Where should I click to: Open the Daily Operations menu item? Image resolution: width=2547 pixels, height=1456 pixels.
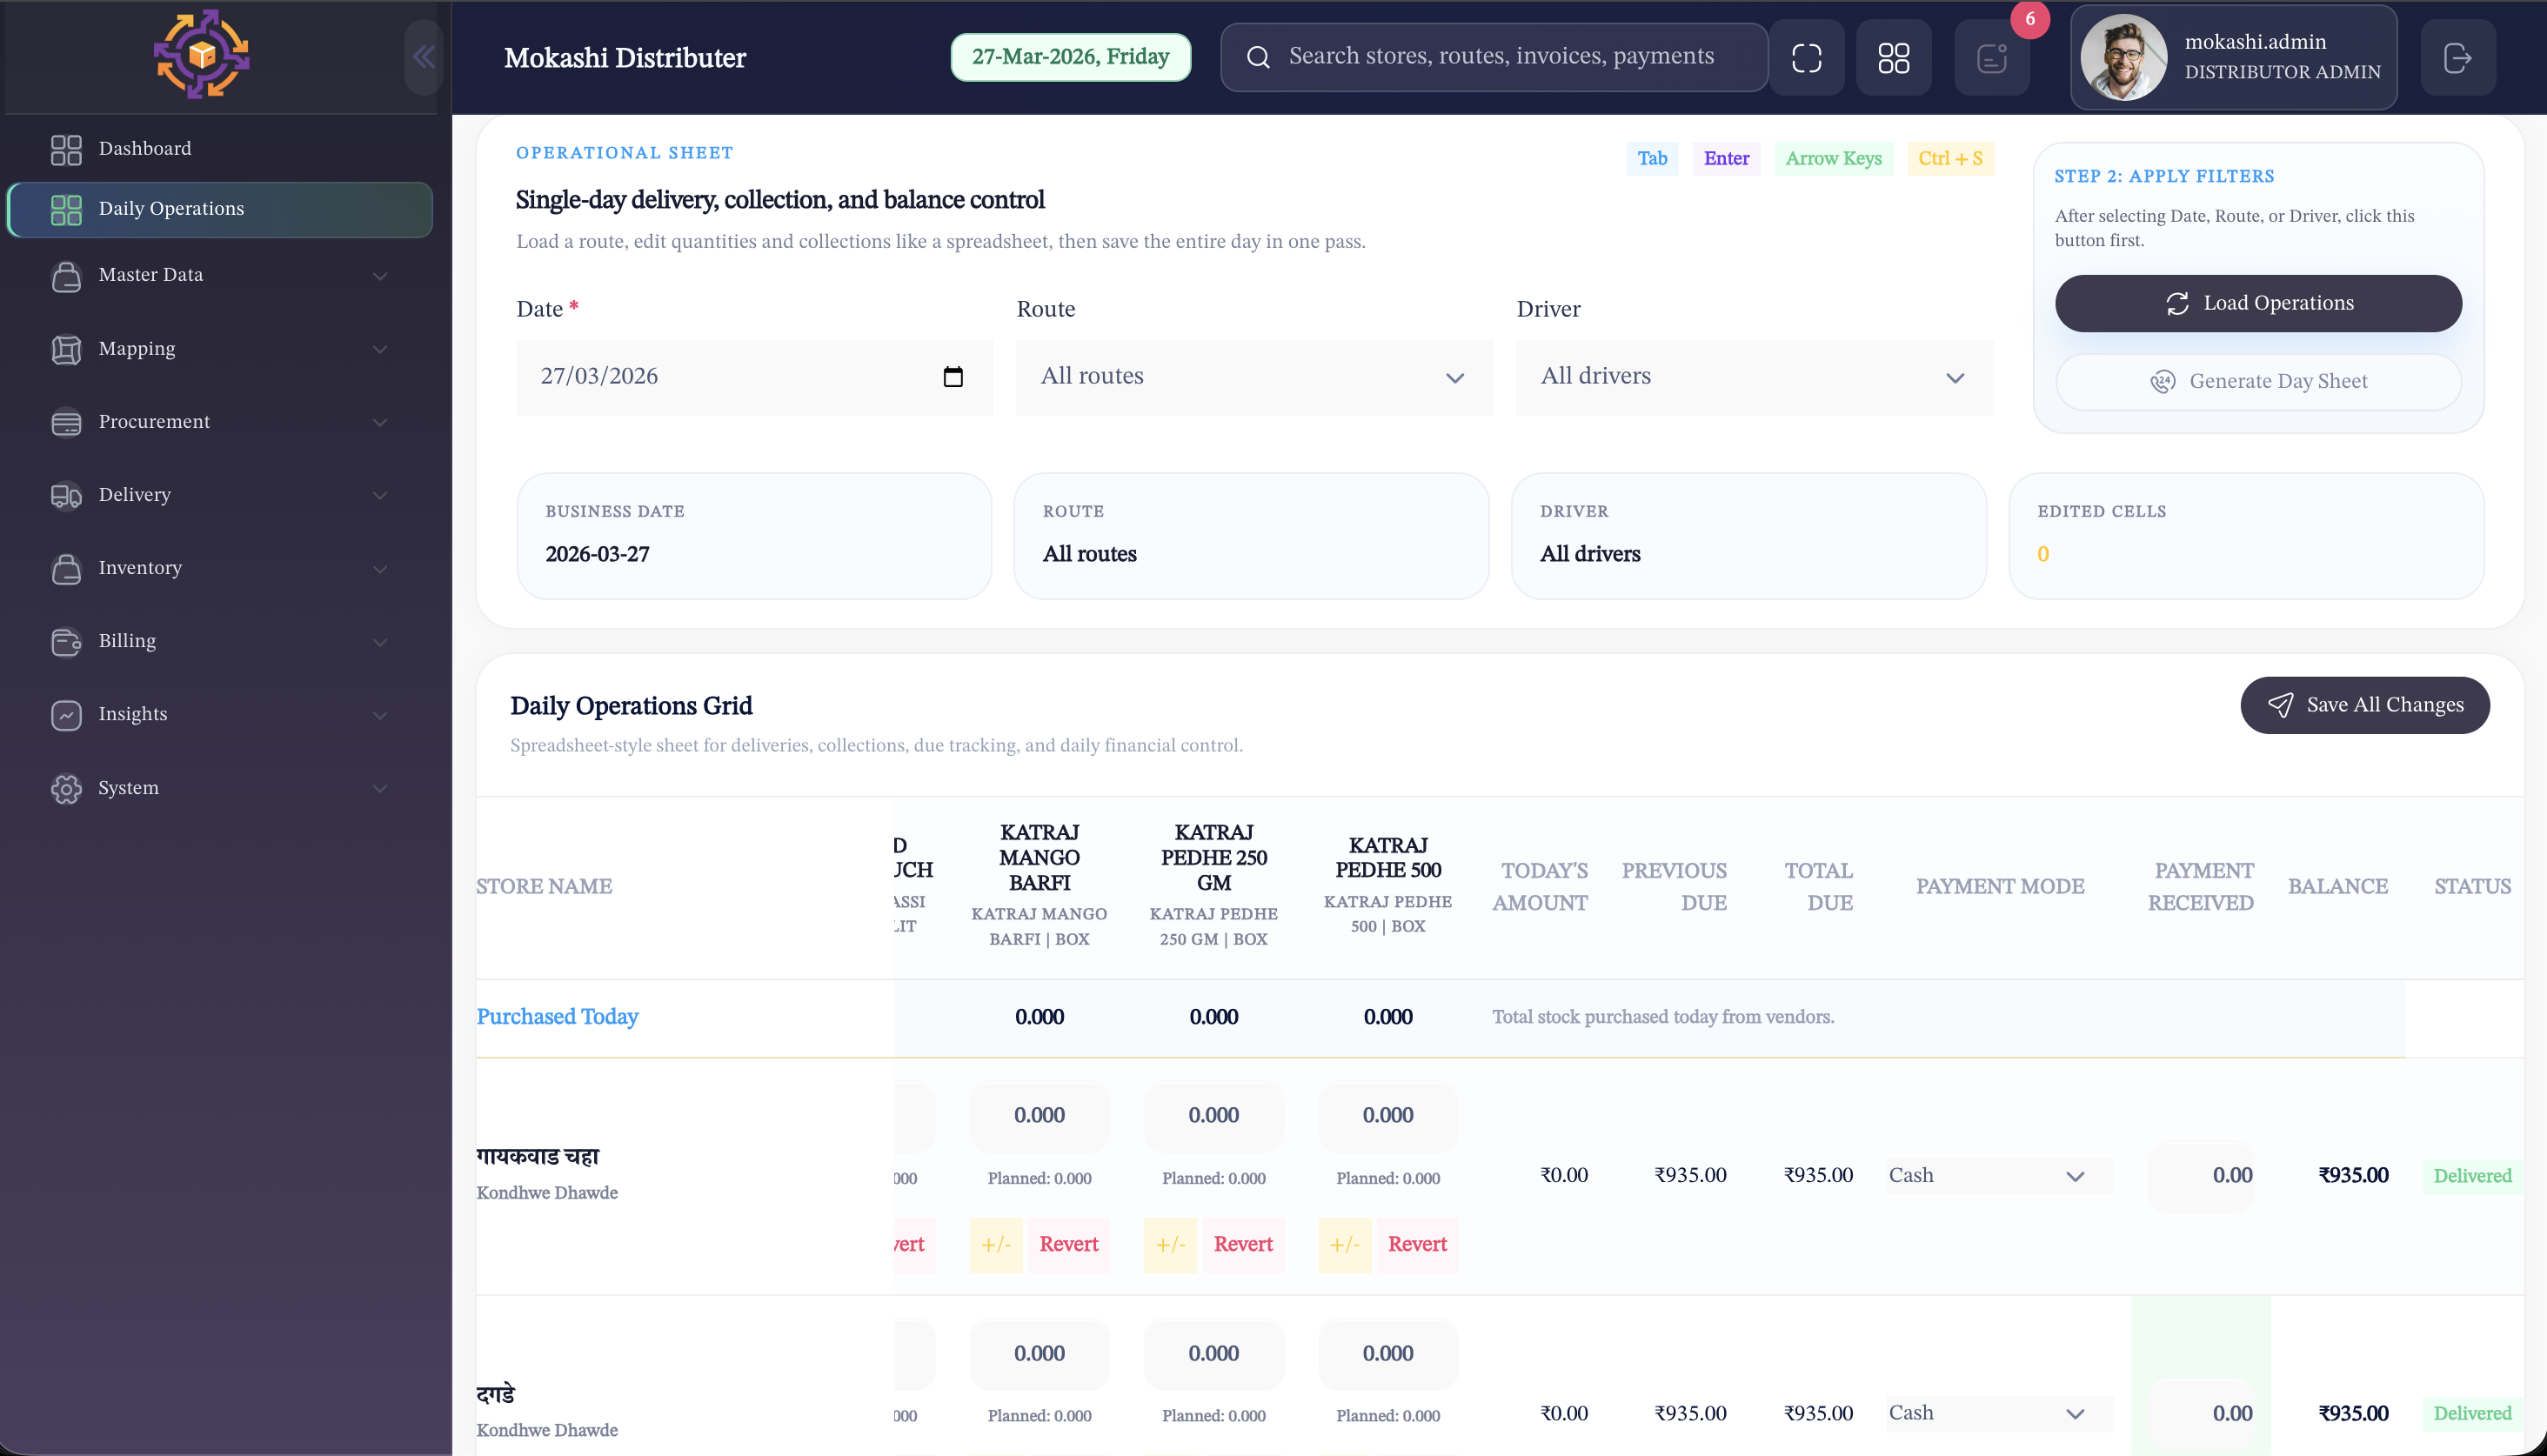pyautogui.click(x=171, y=209)
